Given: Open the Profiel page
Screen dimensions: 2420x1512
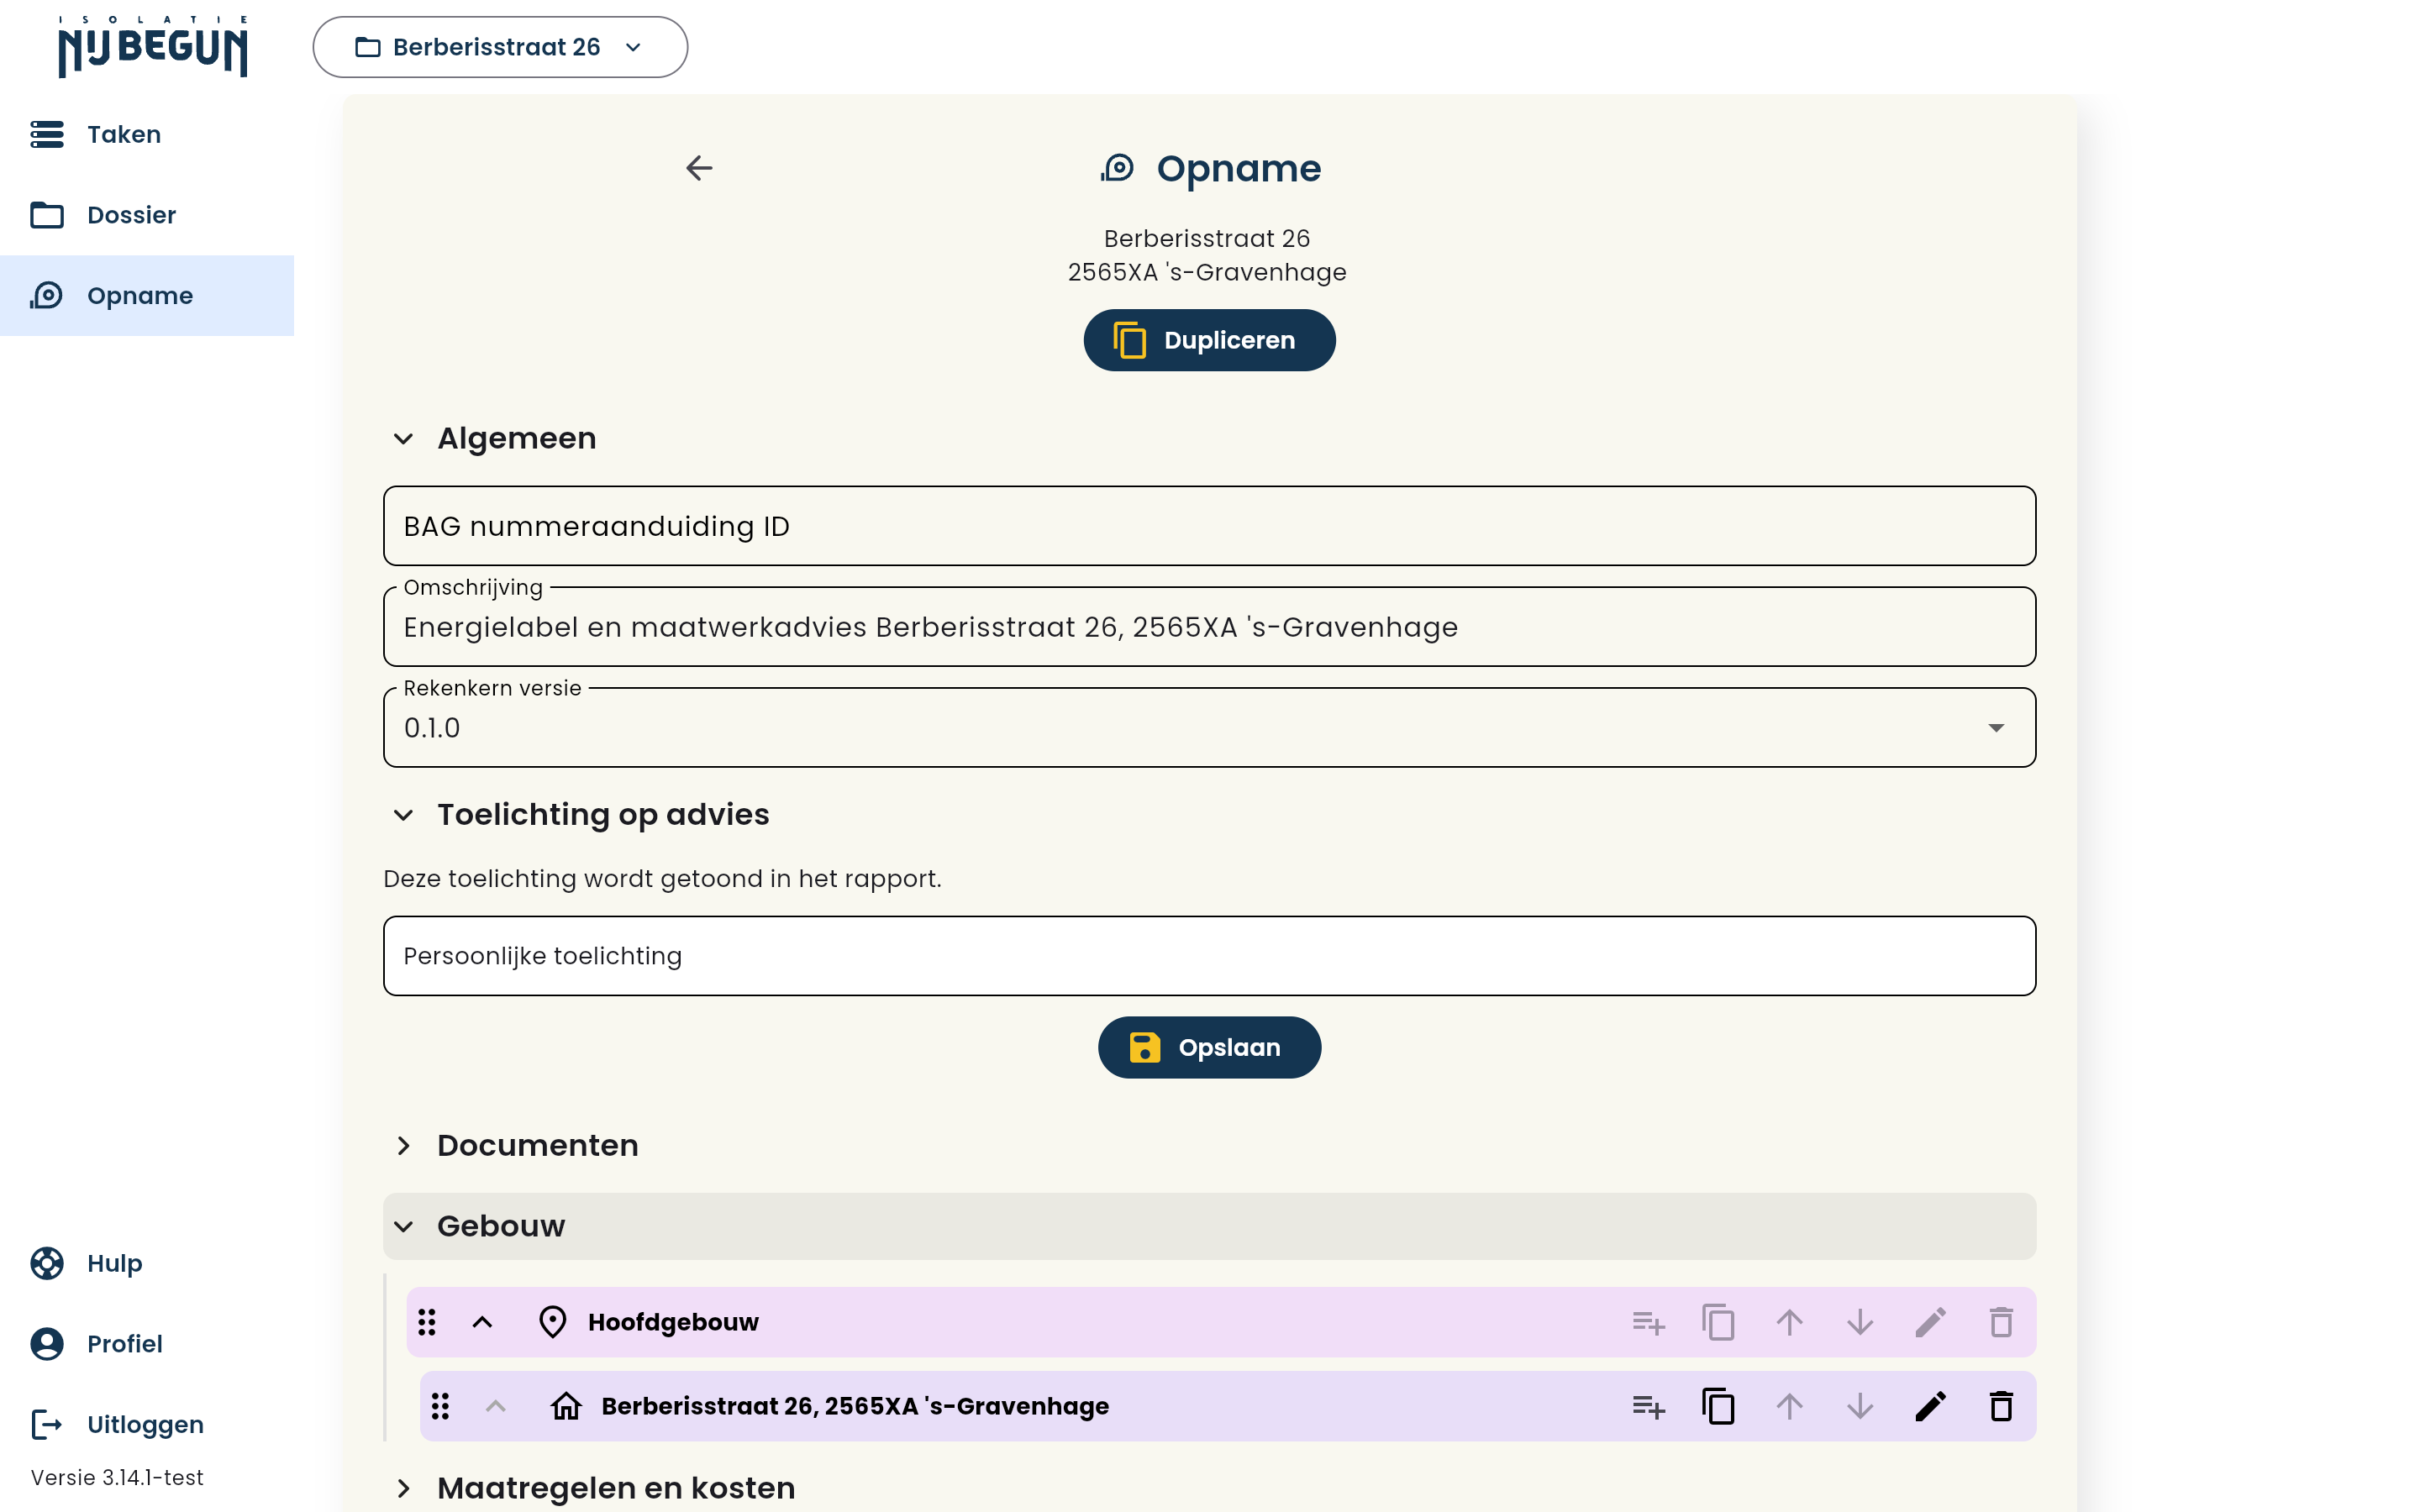Looking at the screenshot, I should (x=147, y=1343).
